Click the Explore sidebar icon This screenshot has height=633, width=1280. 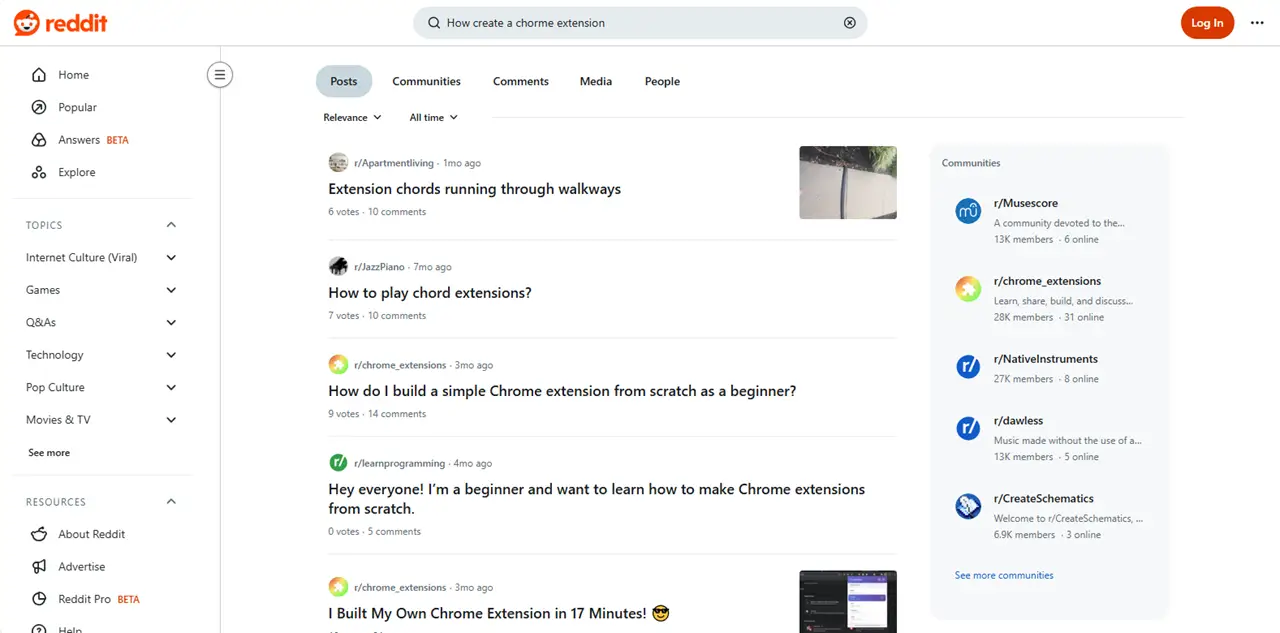pyautogui.click(x=39, y=172)
